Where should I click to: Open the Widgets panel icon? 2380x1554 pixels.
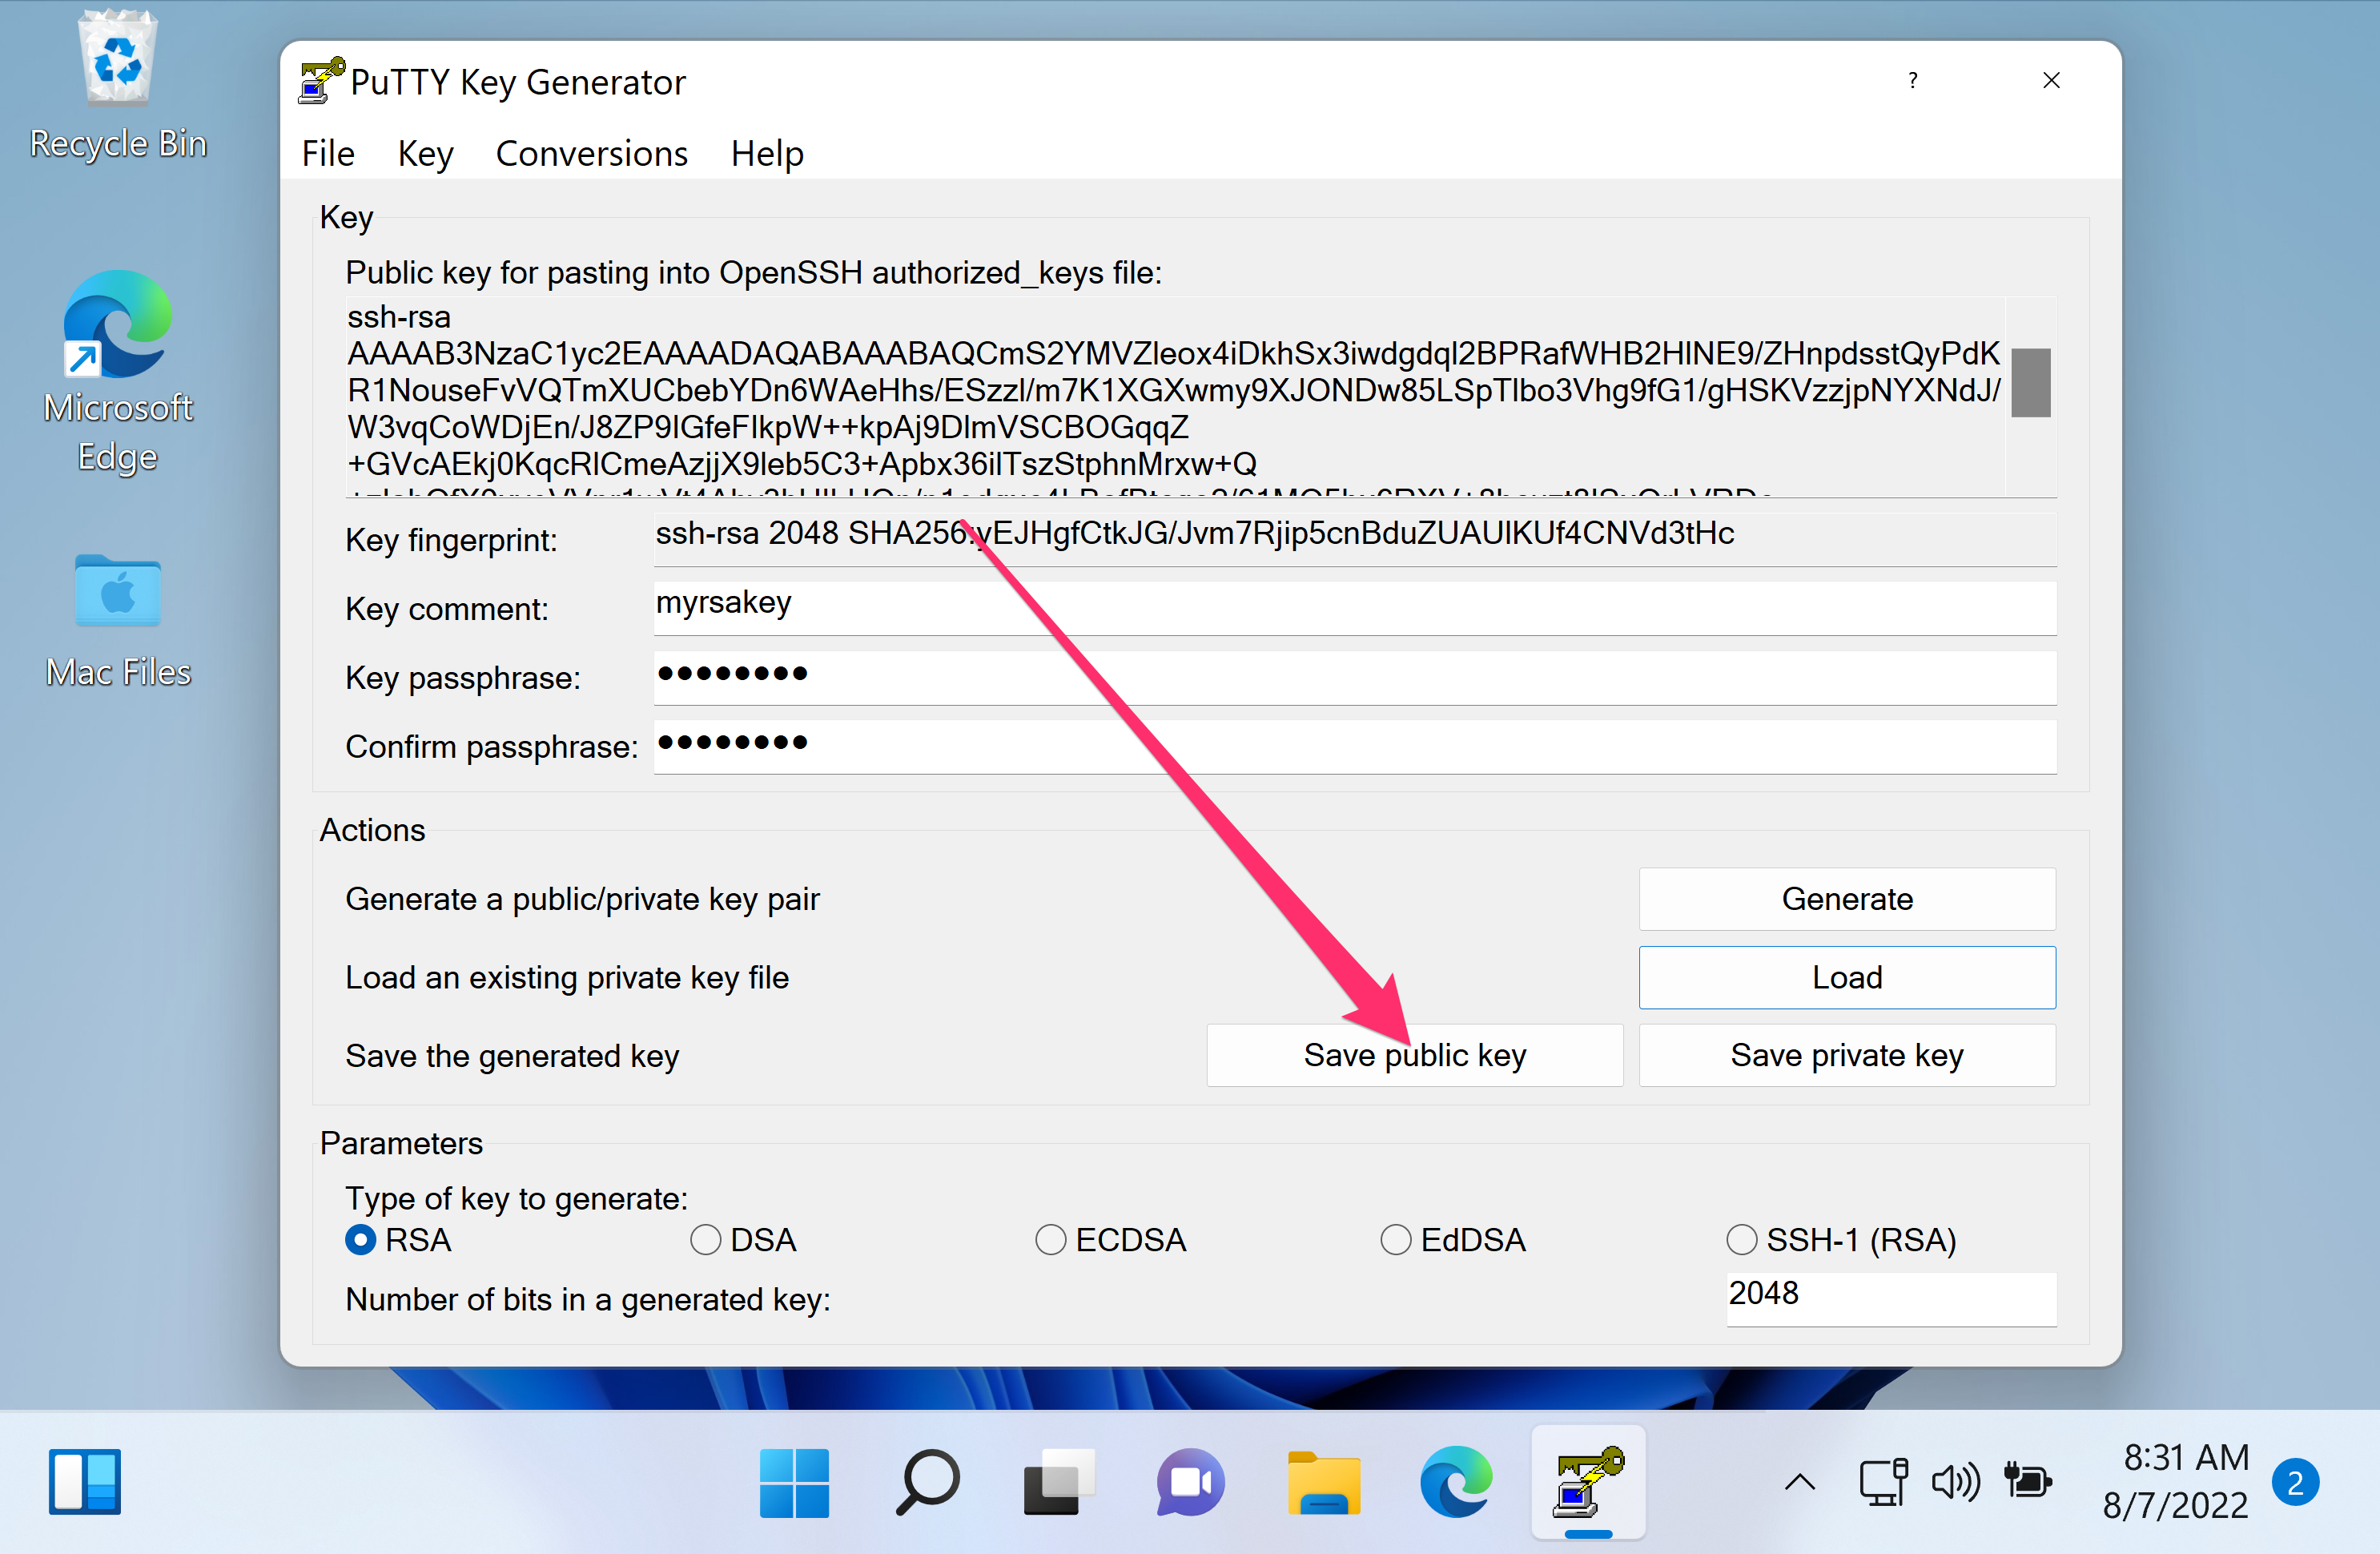(85, 1481)
